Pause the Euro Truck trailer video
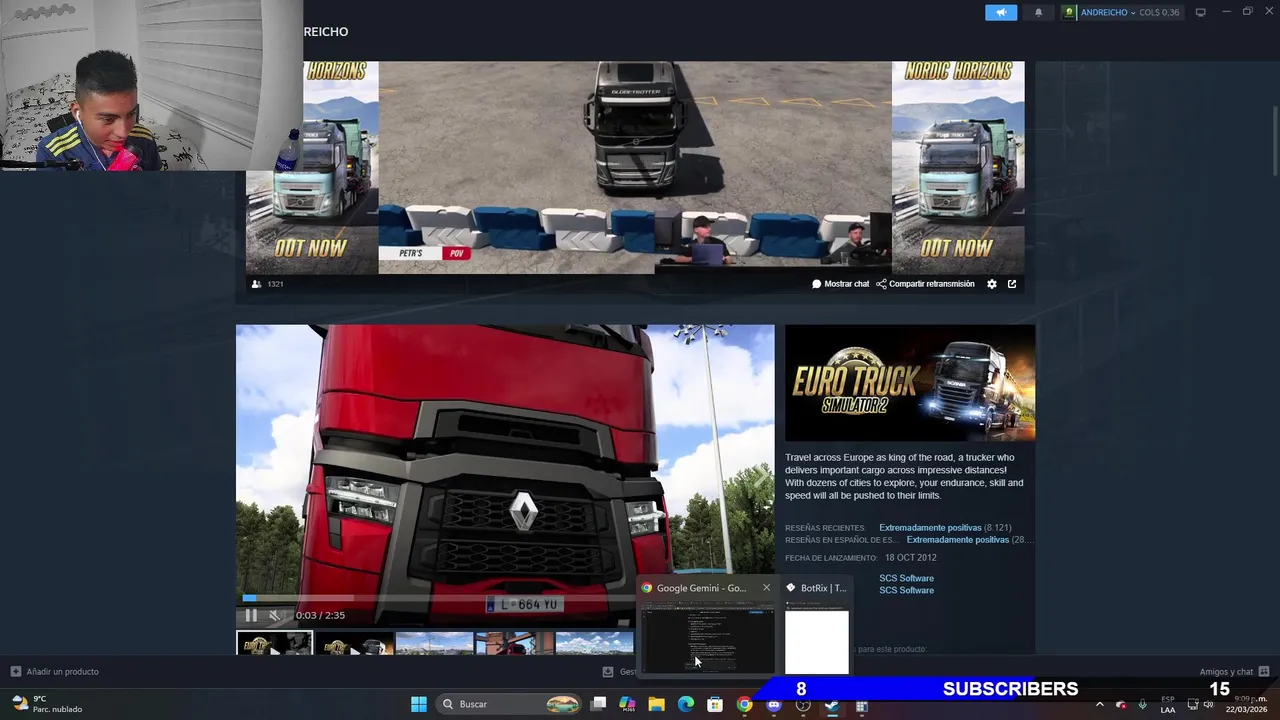Screen dimensions: 1280x720 coord(251,616)
